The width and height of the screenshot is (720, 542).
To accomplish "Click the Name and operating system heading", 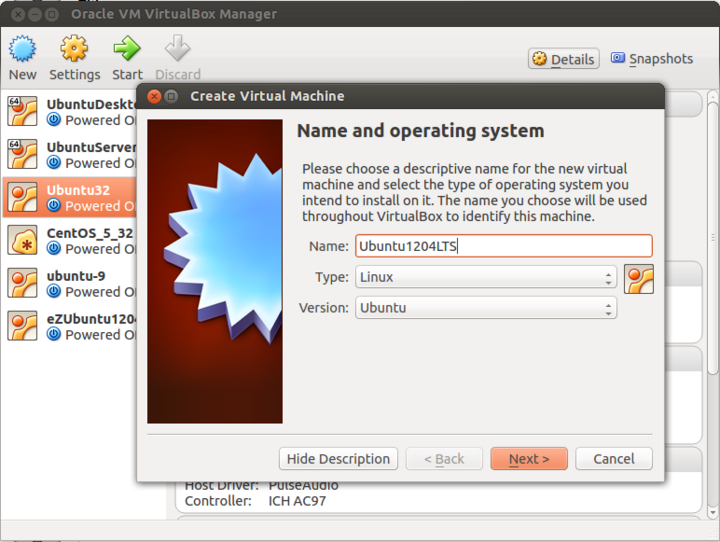I will [x=421, y=131].
